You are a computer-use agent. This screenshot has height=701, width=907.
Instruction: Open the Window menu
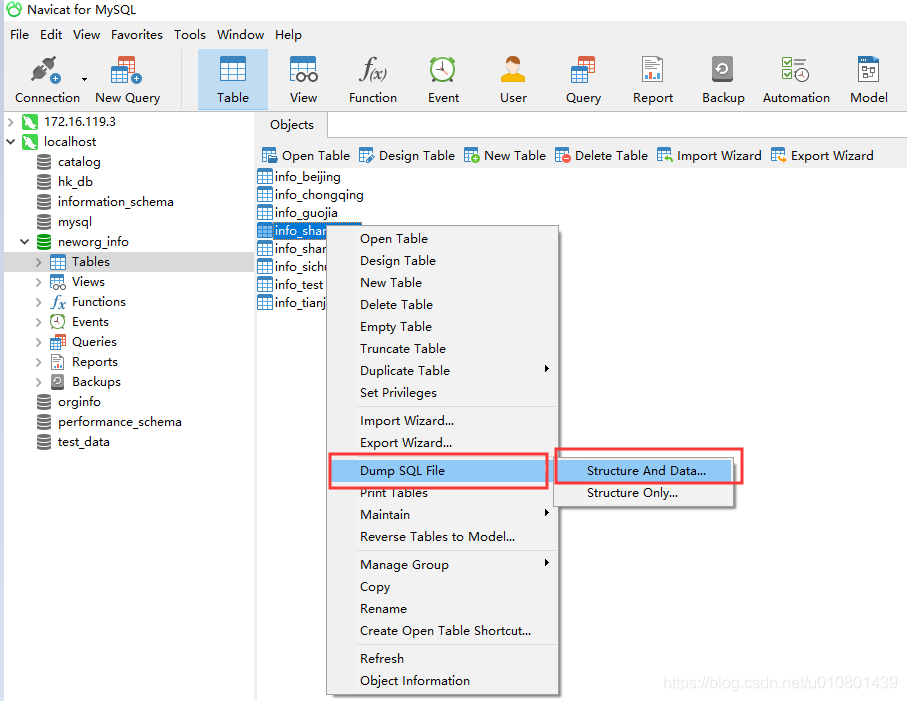[x=240, y=35]
